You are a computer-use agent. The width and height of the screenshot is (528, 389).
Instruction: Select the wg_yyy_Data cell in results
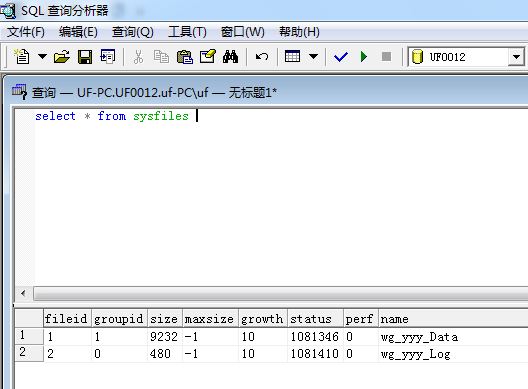tap(419, 337)
